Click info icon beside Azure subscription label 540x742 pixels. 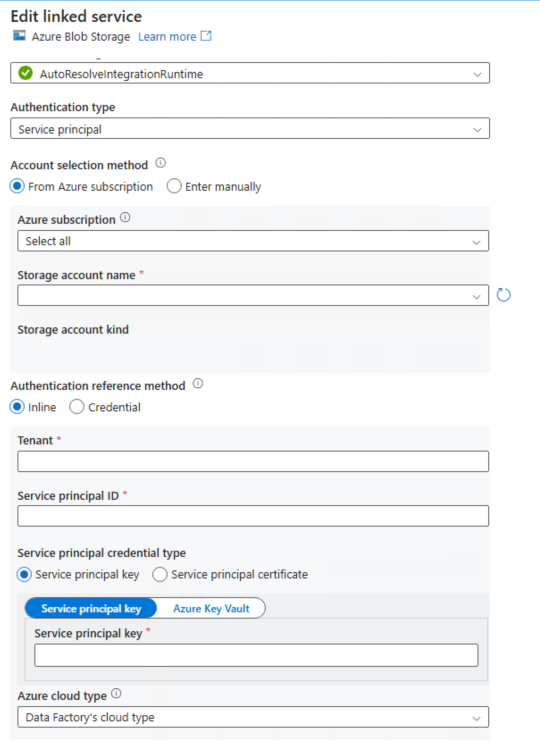coord(125,218)
